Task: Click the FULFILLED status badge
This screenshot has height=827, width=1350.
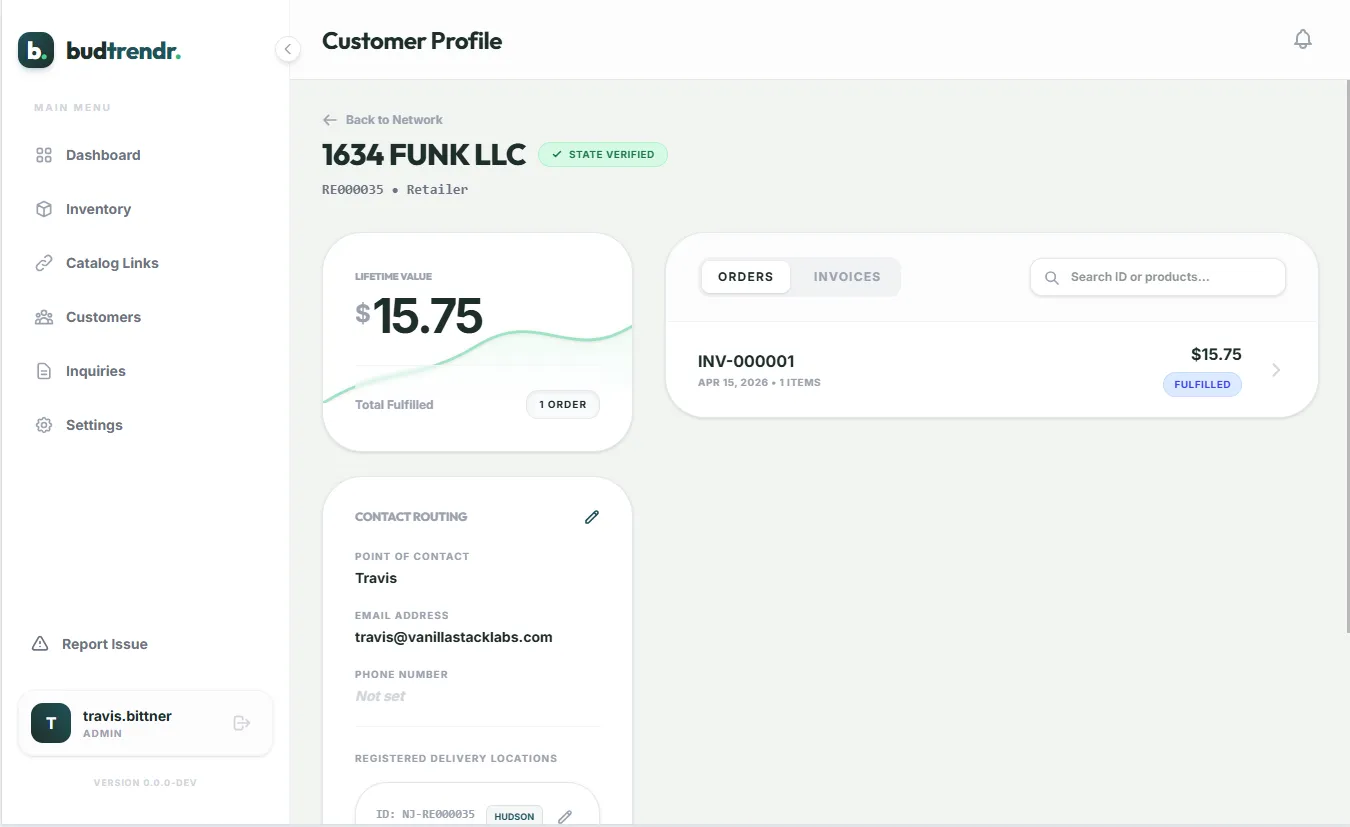Action: click(x=1202, y=385)
